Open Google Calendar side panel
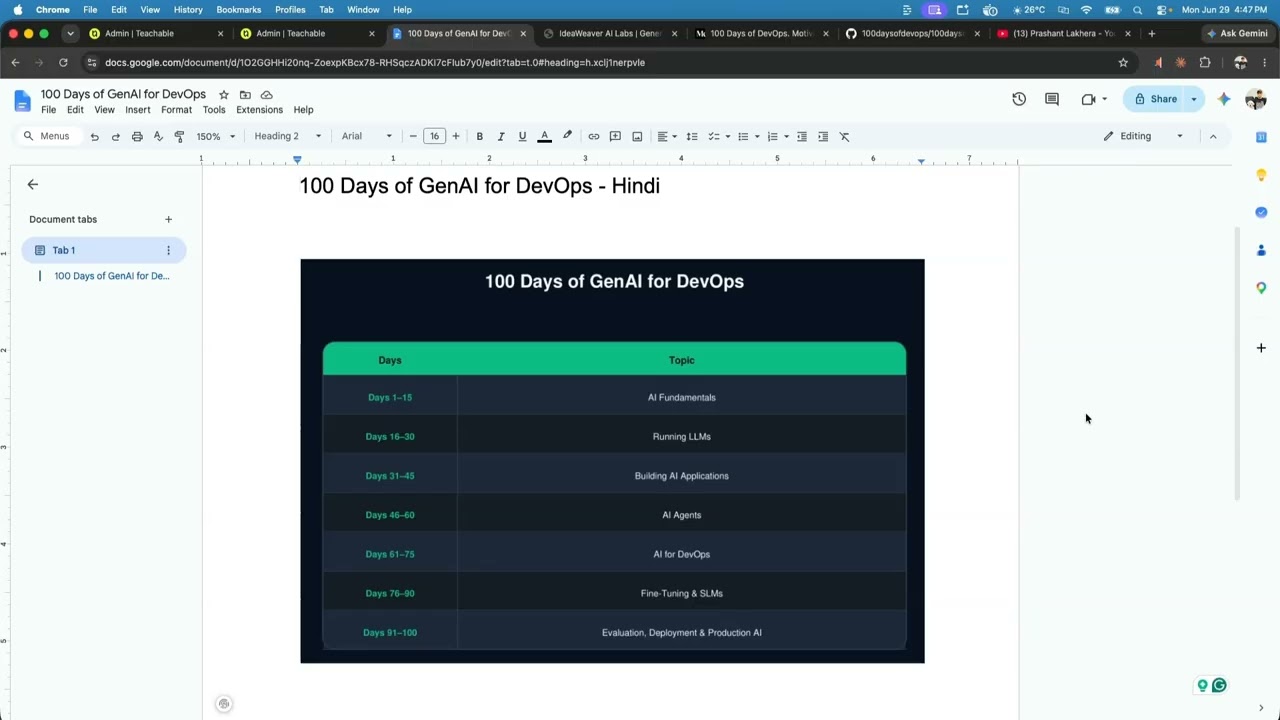 coord(1261,137)
